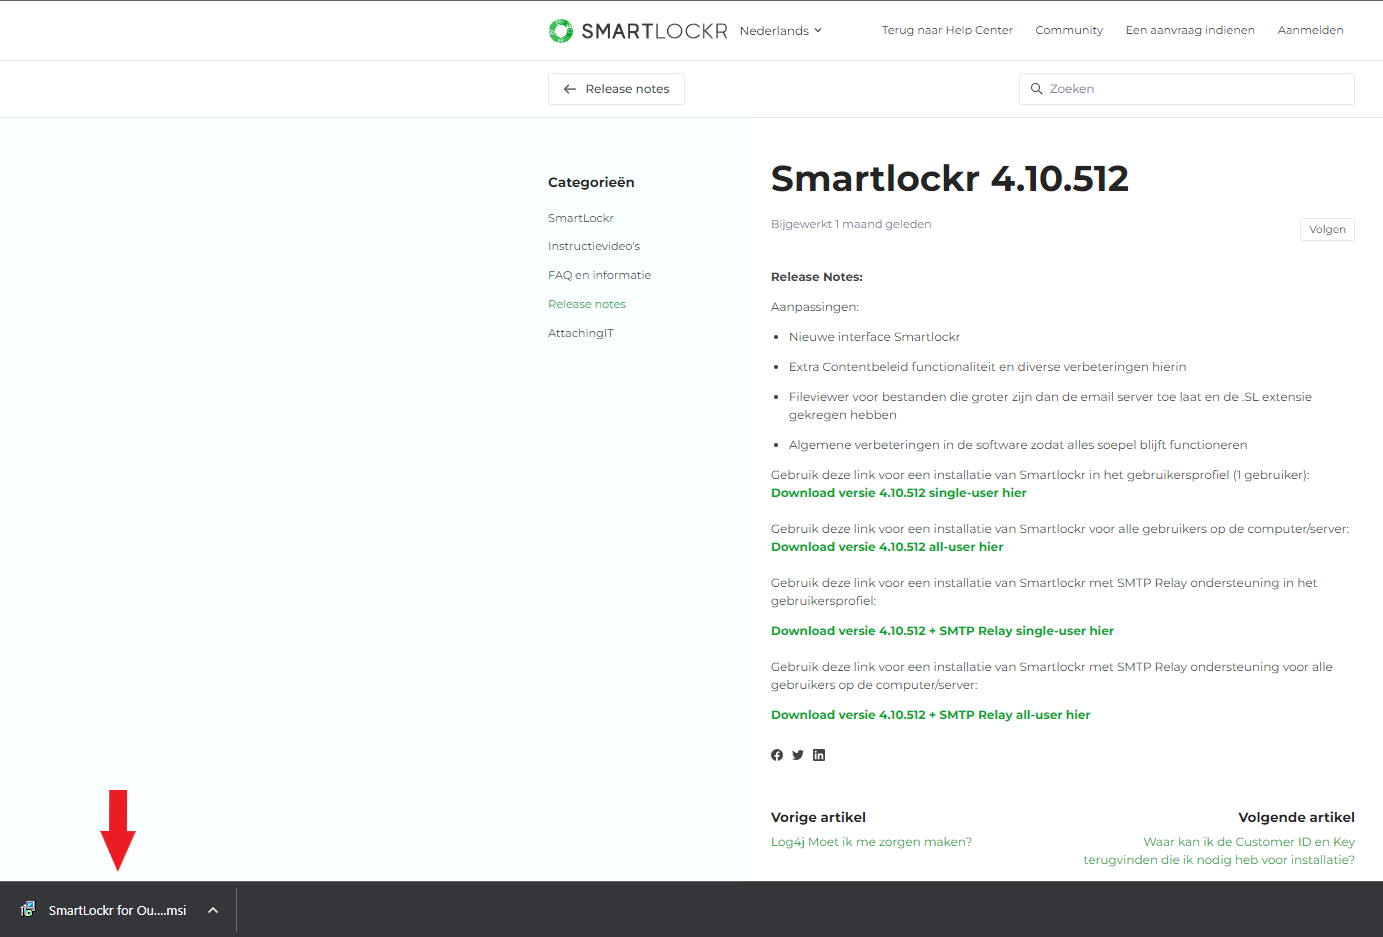Focus the Zoeken search field
The height and width of the screenshot is (937, 1383).
click(x=1186, y=89)
